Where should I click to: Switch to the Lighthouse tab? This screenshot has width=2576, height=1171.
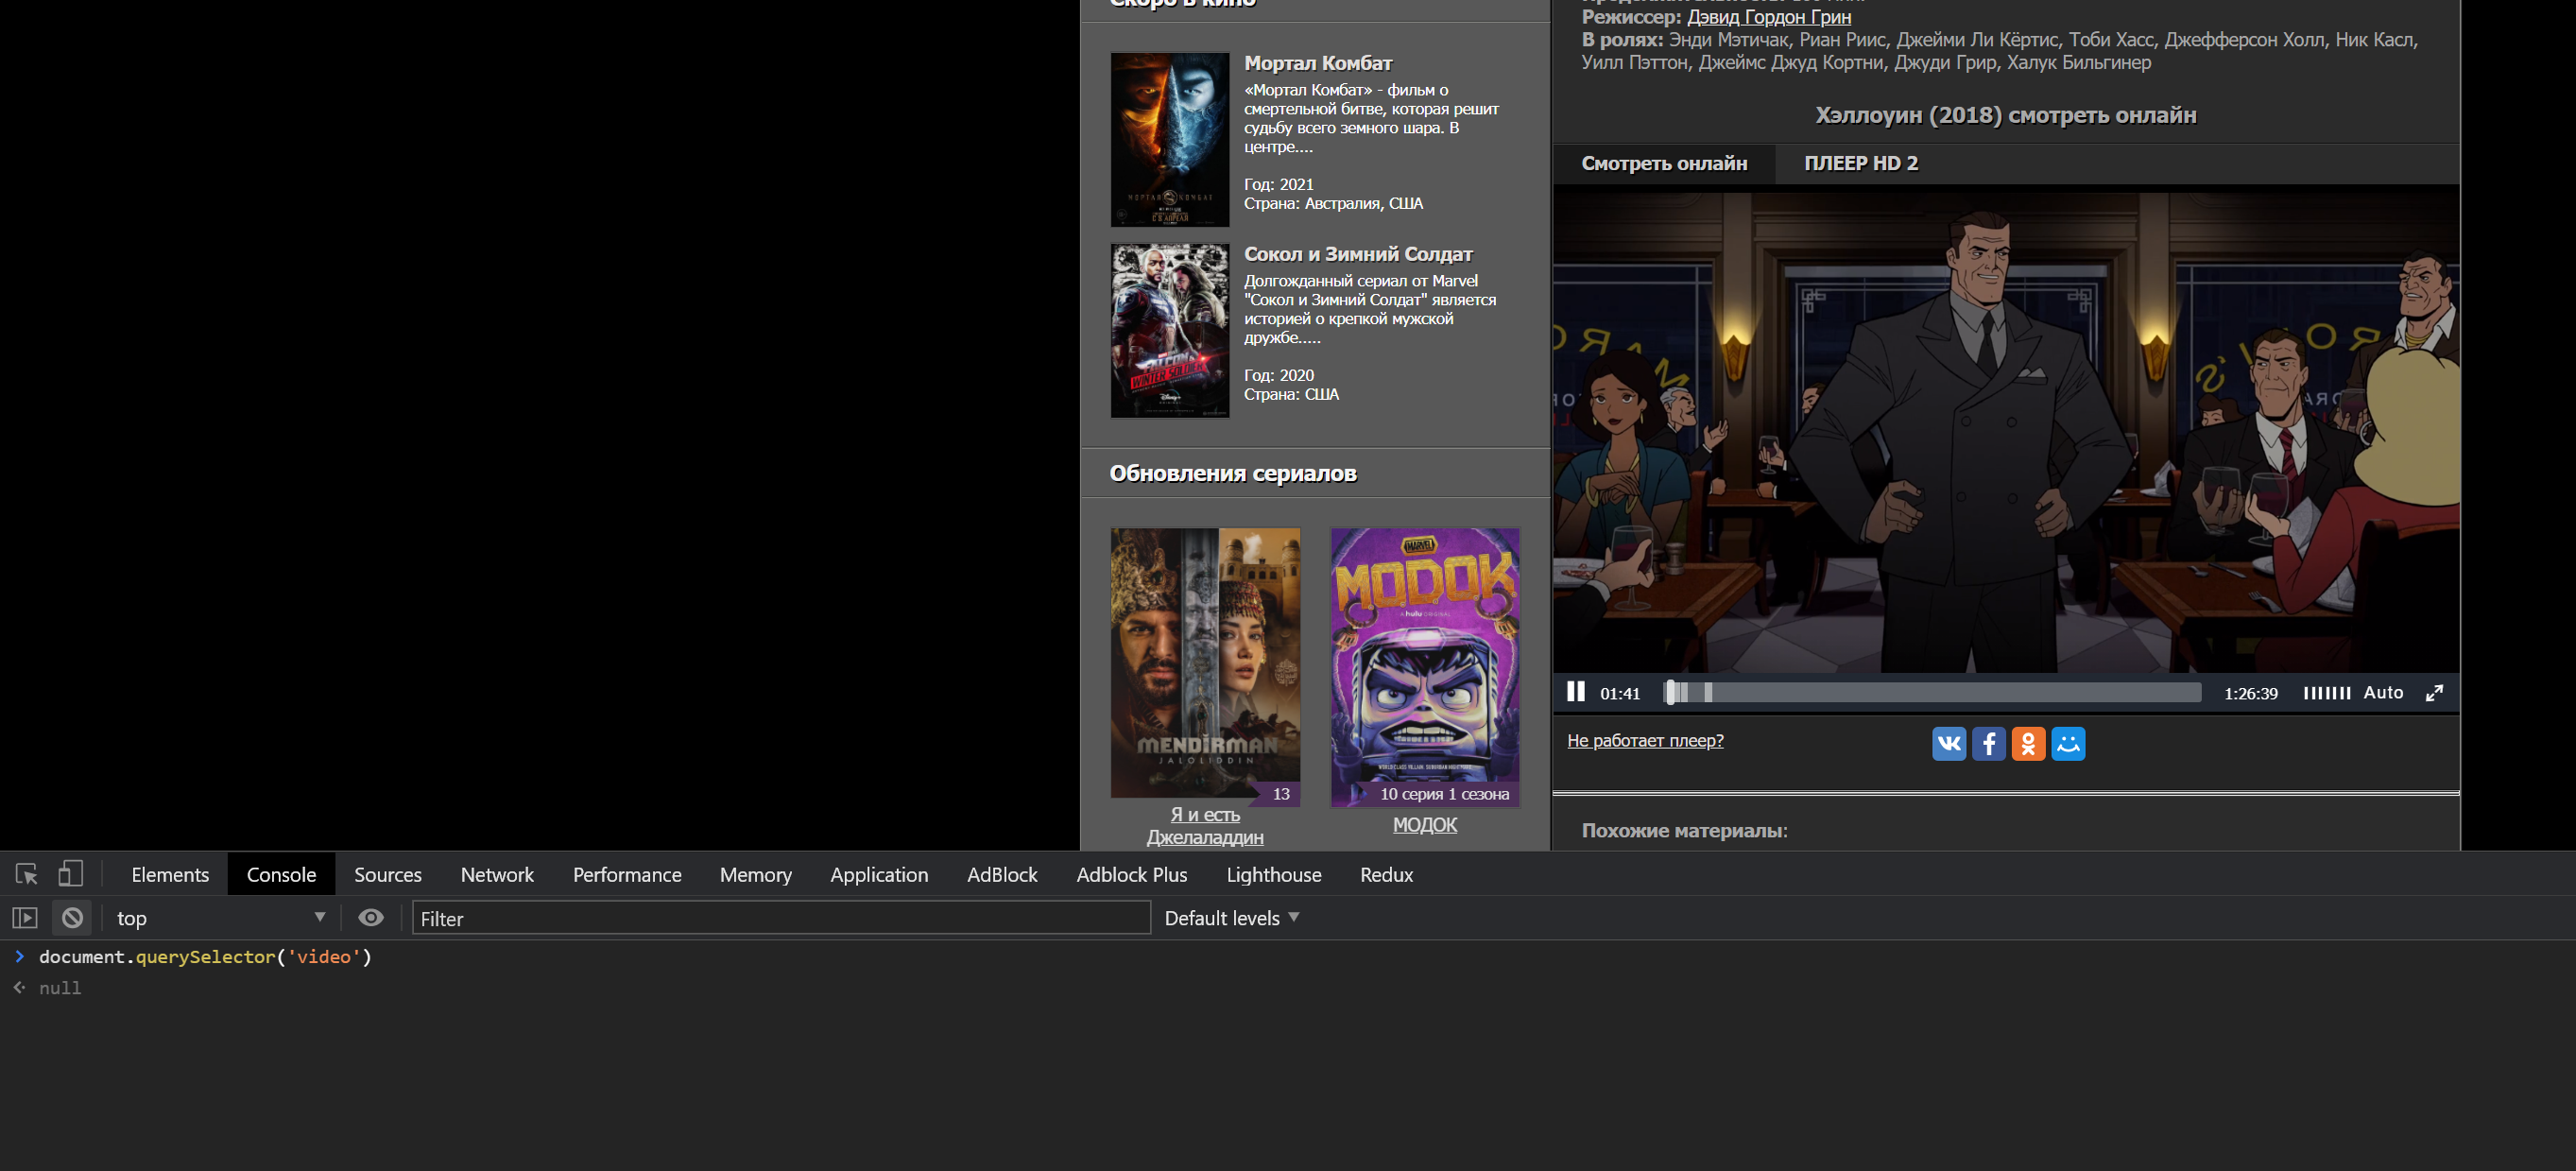pos(1274,875)
